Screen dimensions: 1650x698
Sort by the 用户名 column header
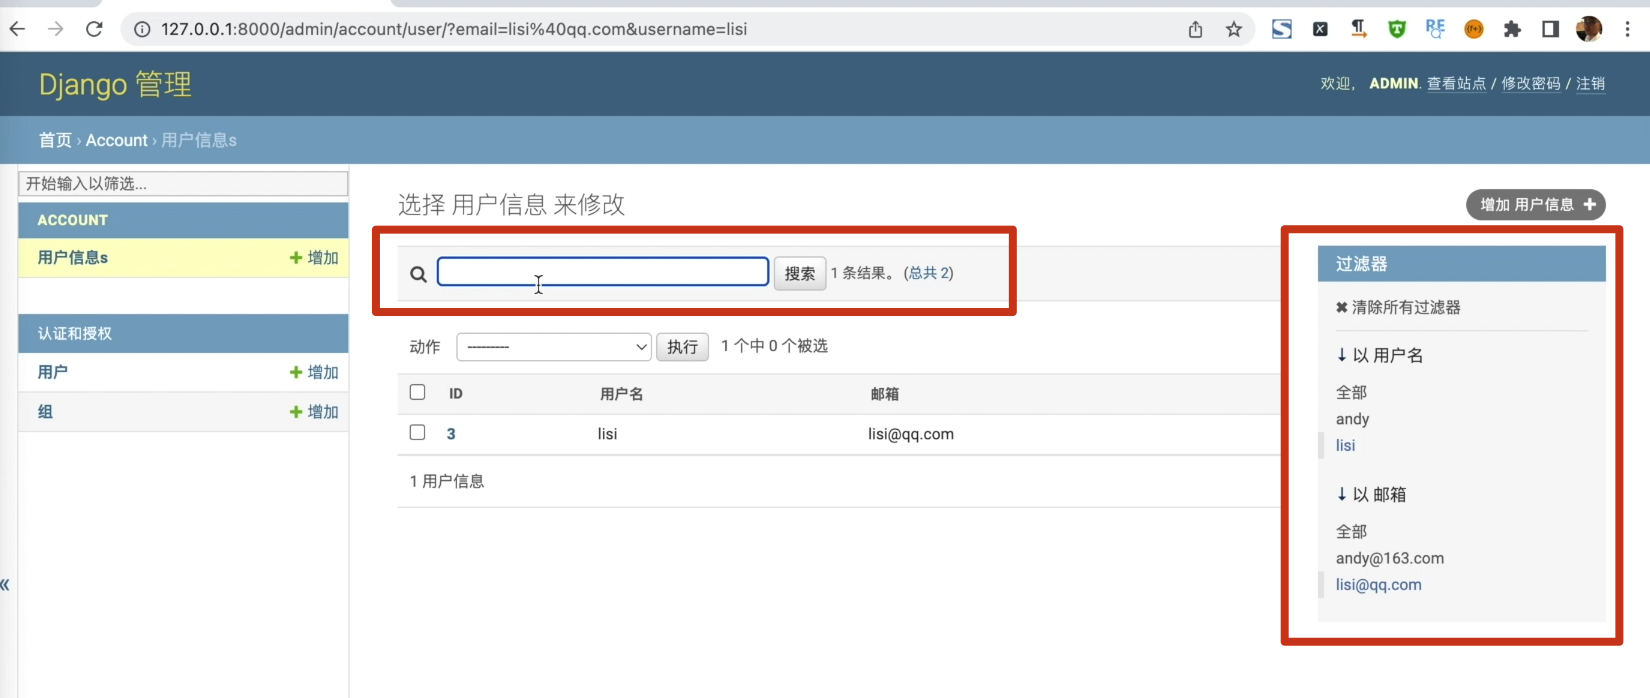tap(621, 394)
